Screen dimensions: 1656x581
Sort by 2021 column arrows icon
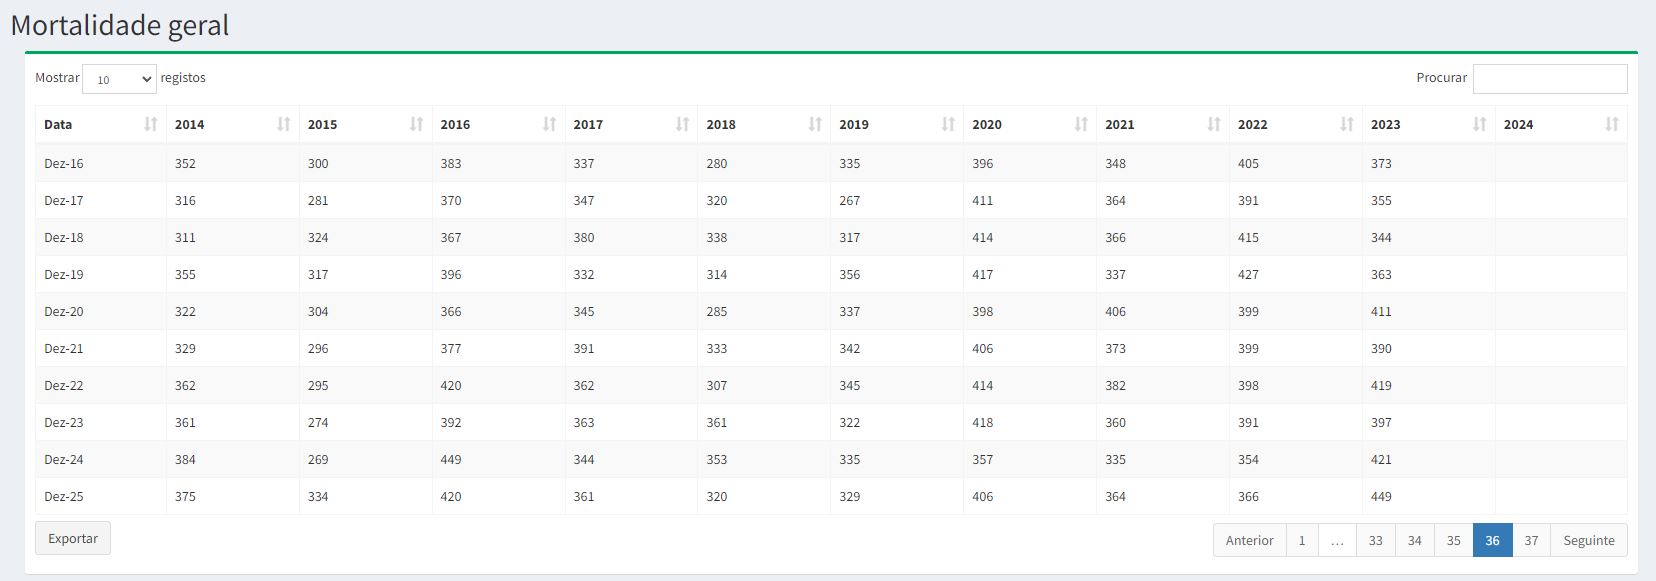click(1215, 124)
